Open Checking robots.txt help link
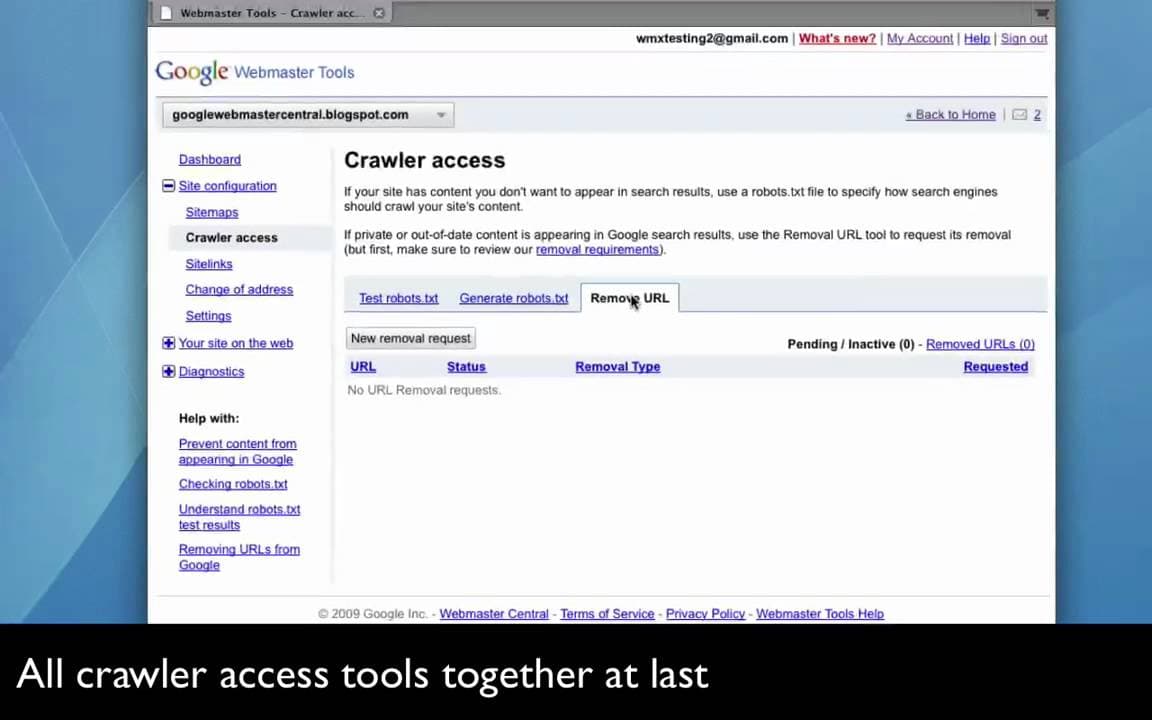Screen dimensions: 1152x720 click(x=233, y=484)
